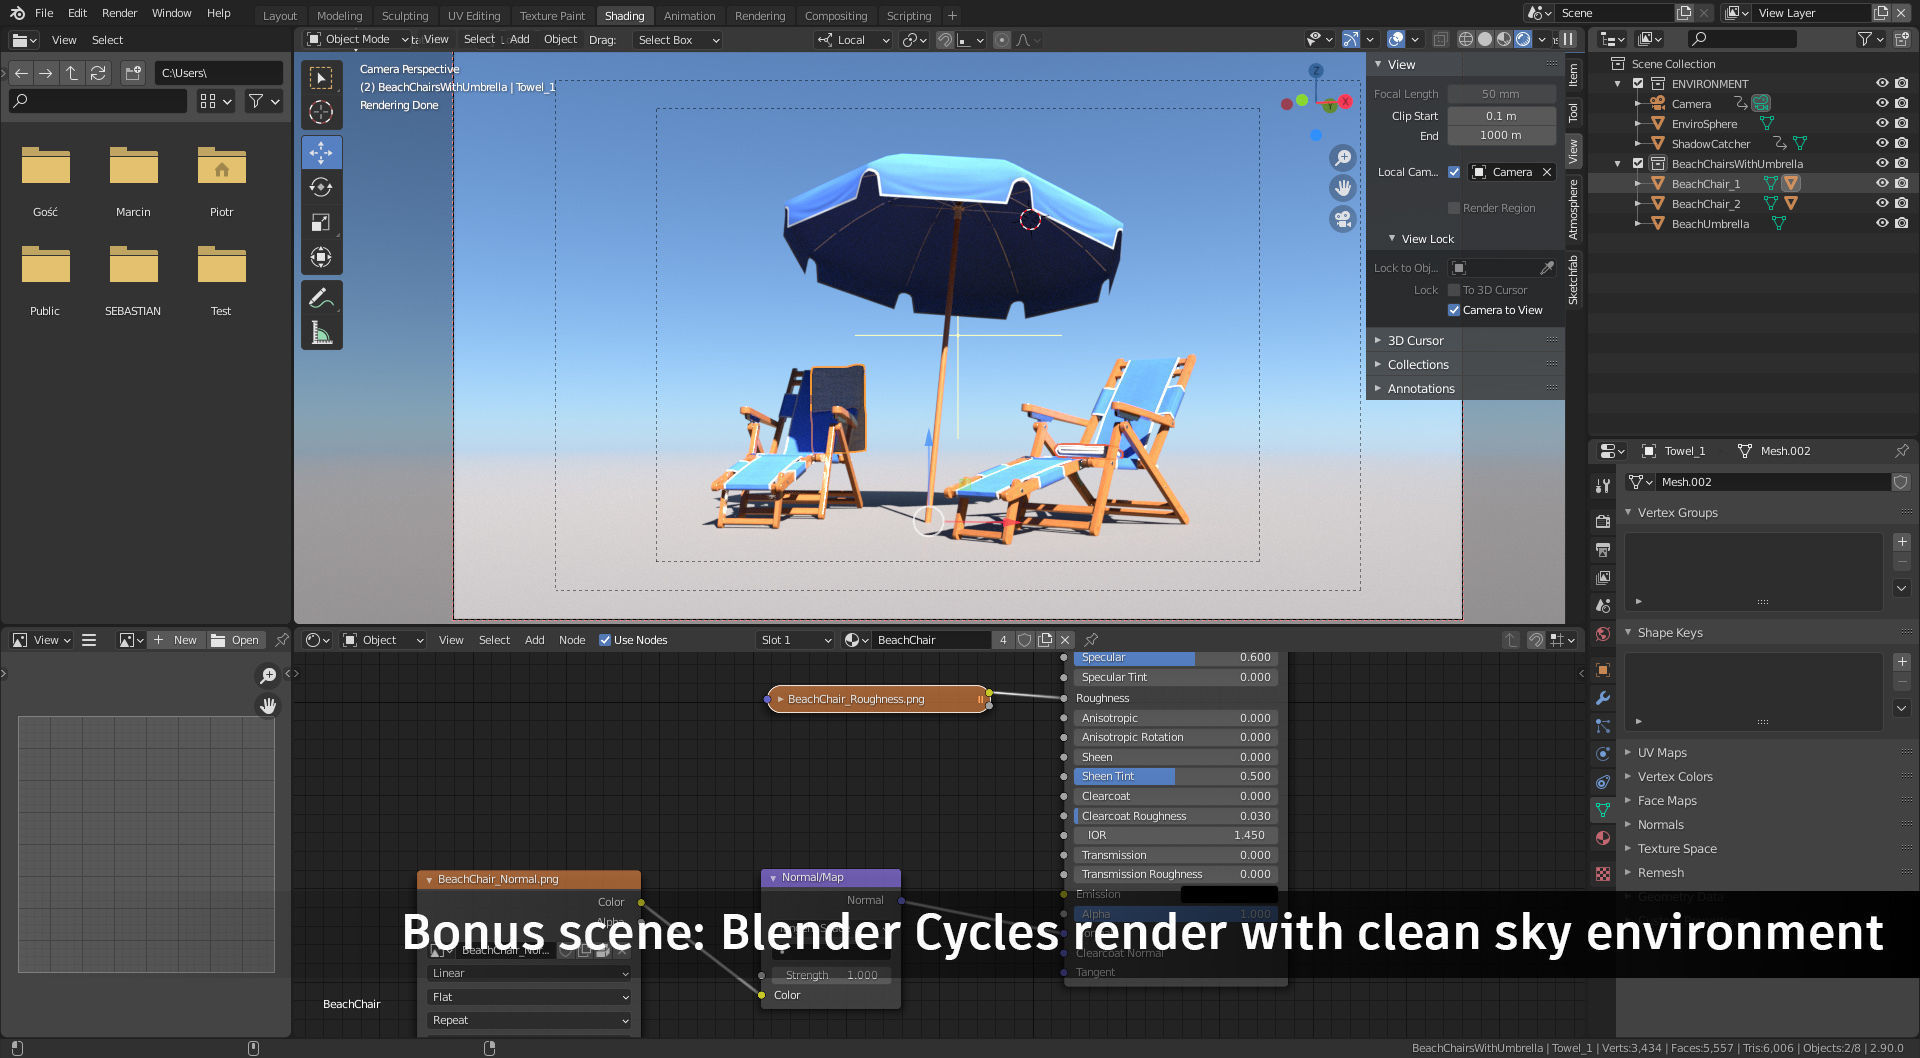Adjust Sheen Tint slider
Viewport: 1920px width, 1058px height.
coord(1175,776)
